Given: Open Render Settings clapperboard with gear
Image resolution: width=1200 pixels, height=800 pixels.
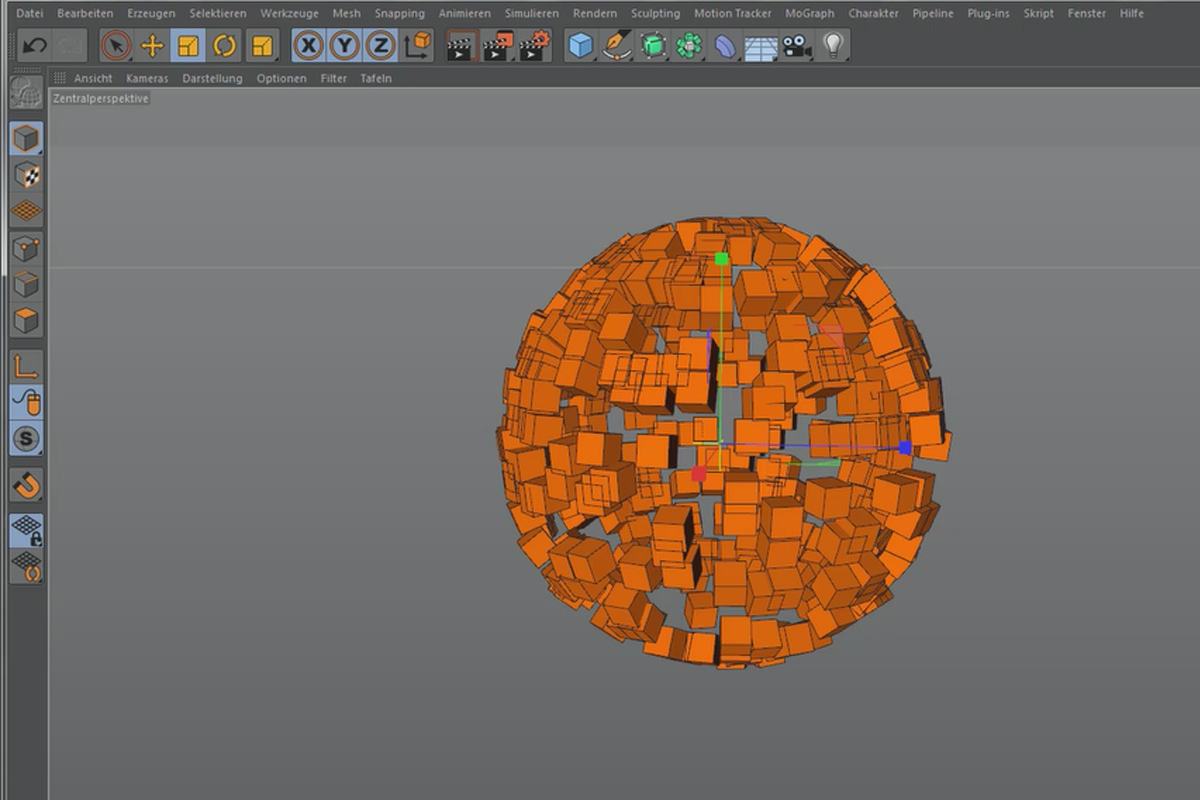Looking at the screenshot, I should pos(534,46).
